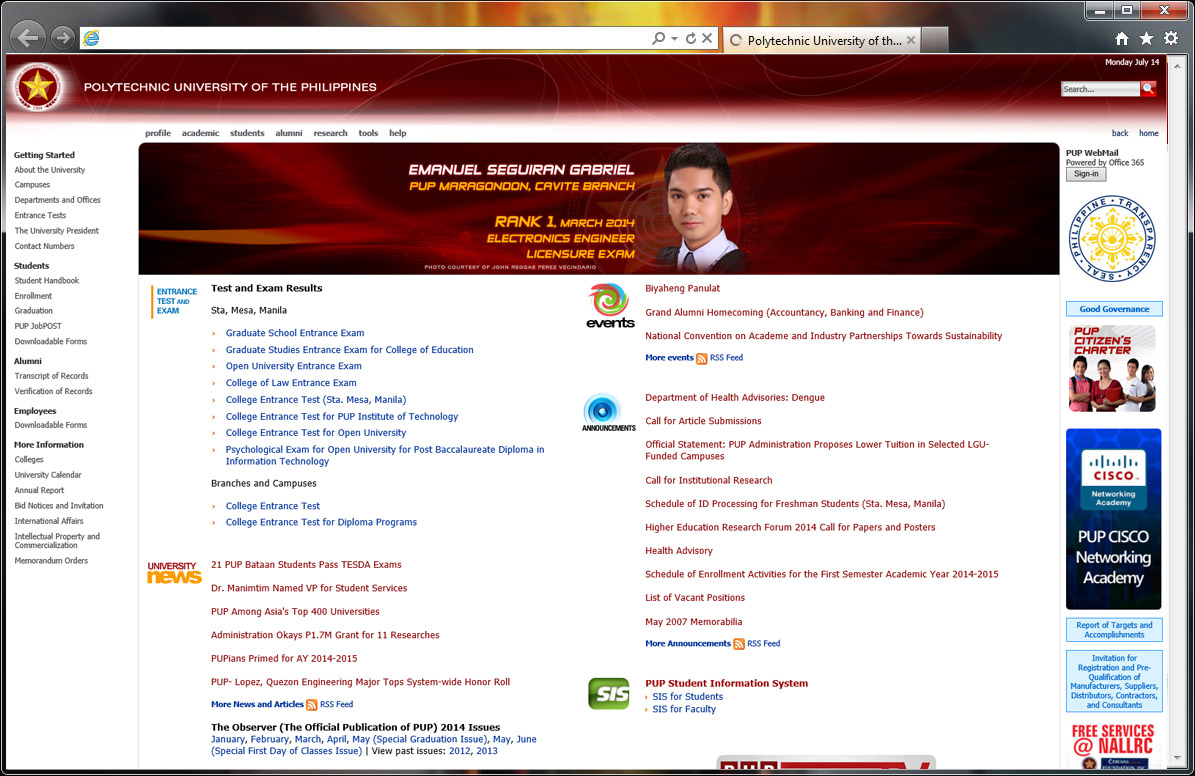The height and width of the screenshot is (776, 1195).
Task: Click the events swirl icon
Action: [x=610, y=306]
